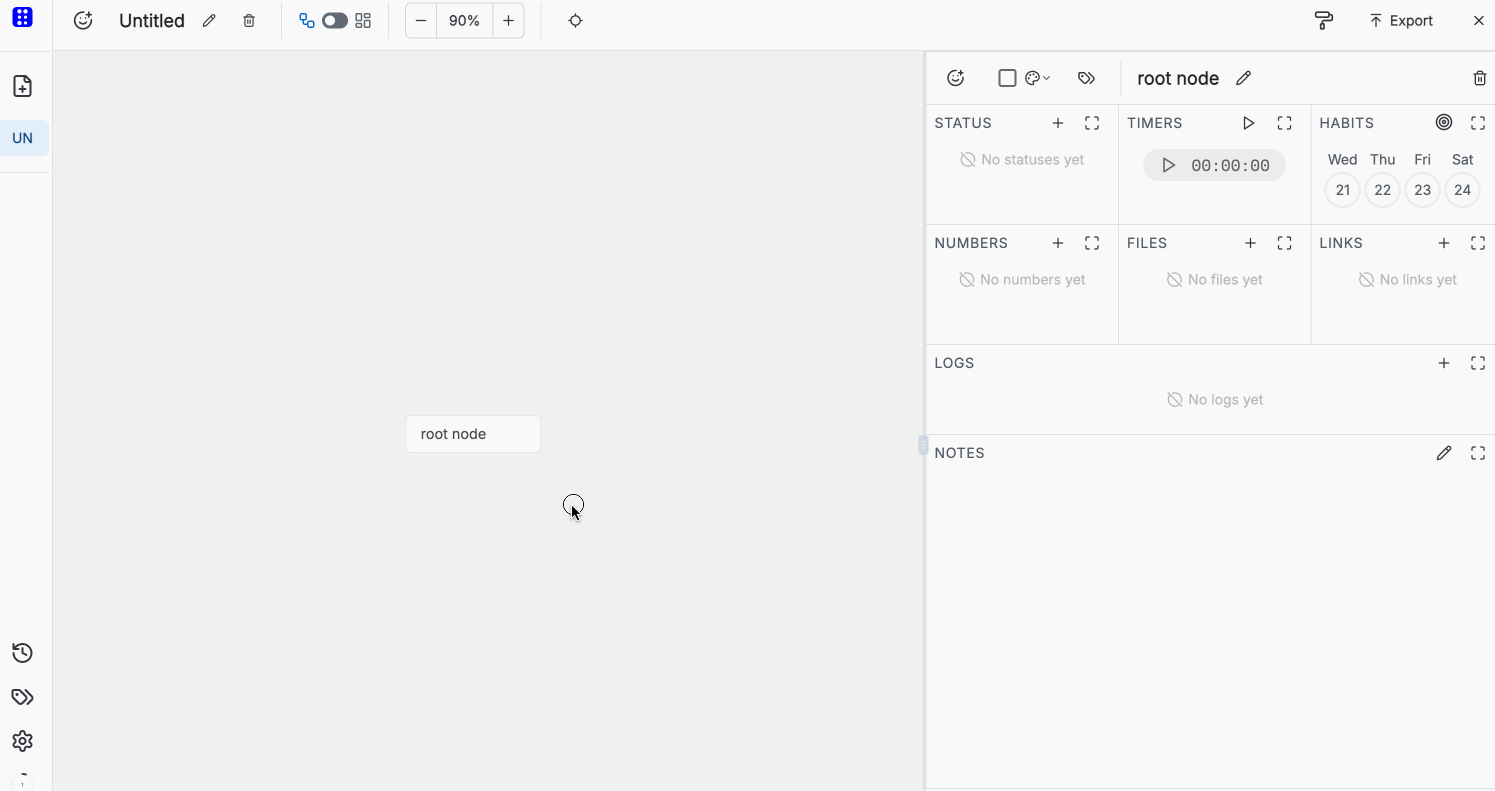
Task: Mark the Saturday 24 habit circle
Action: pyautogui.click(x=1462, y=190)
